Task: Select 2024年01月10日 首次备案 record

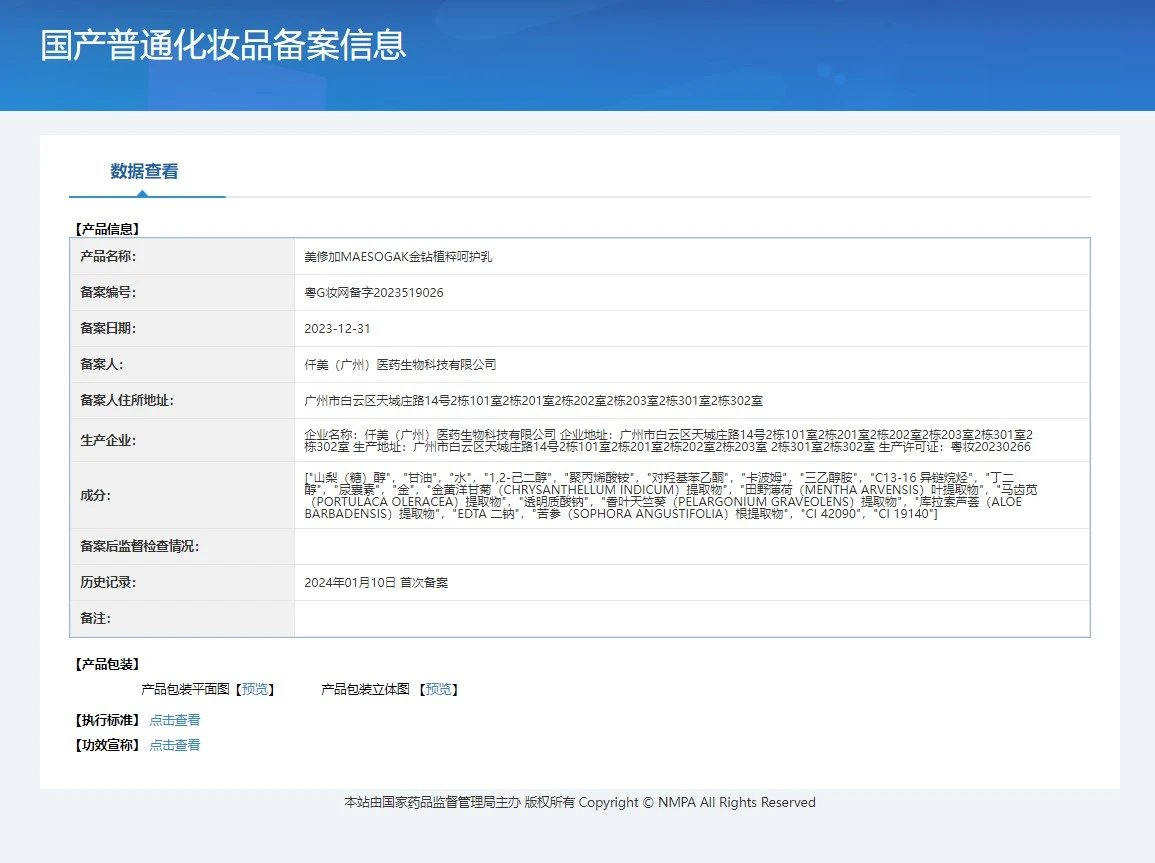Action: 376,583
